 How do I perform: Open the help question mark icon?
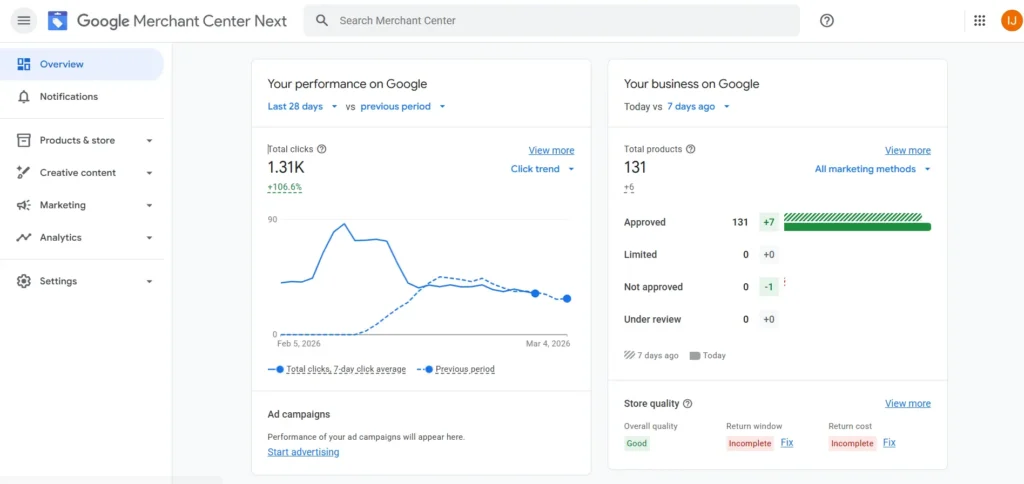(x=827, y=20)
